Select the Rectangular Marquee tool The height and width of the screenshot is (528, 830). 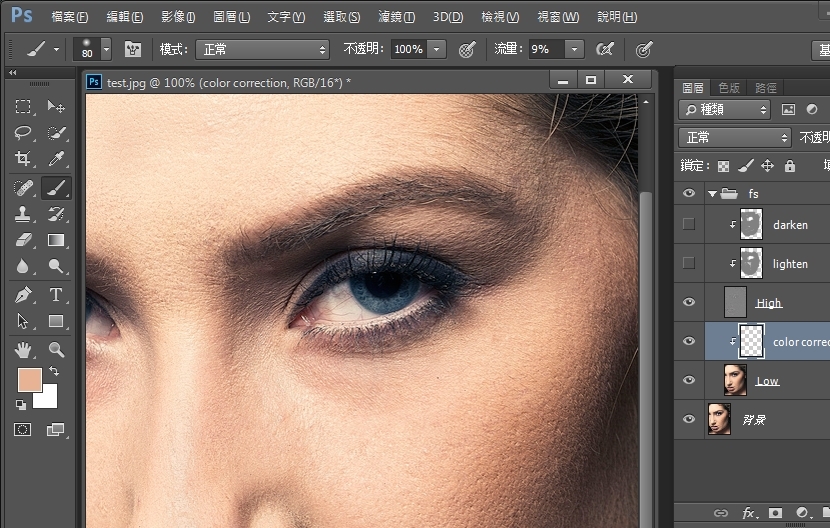click(23, 106)
